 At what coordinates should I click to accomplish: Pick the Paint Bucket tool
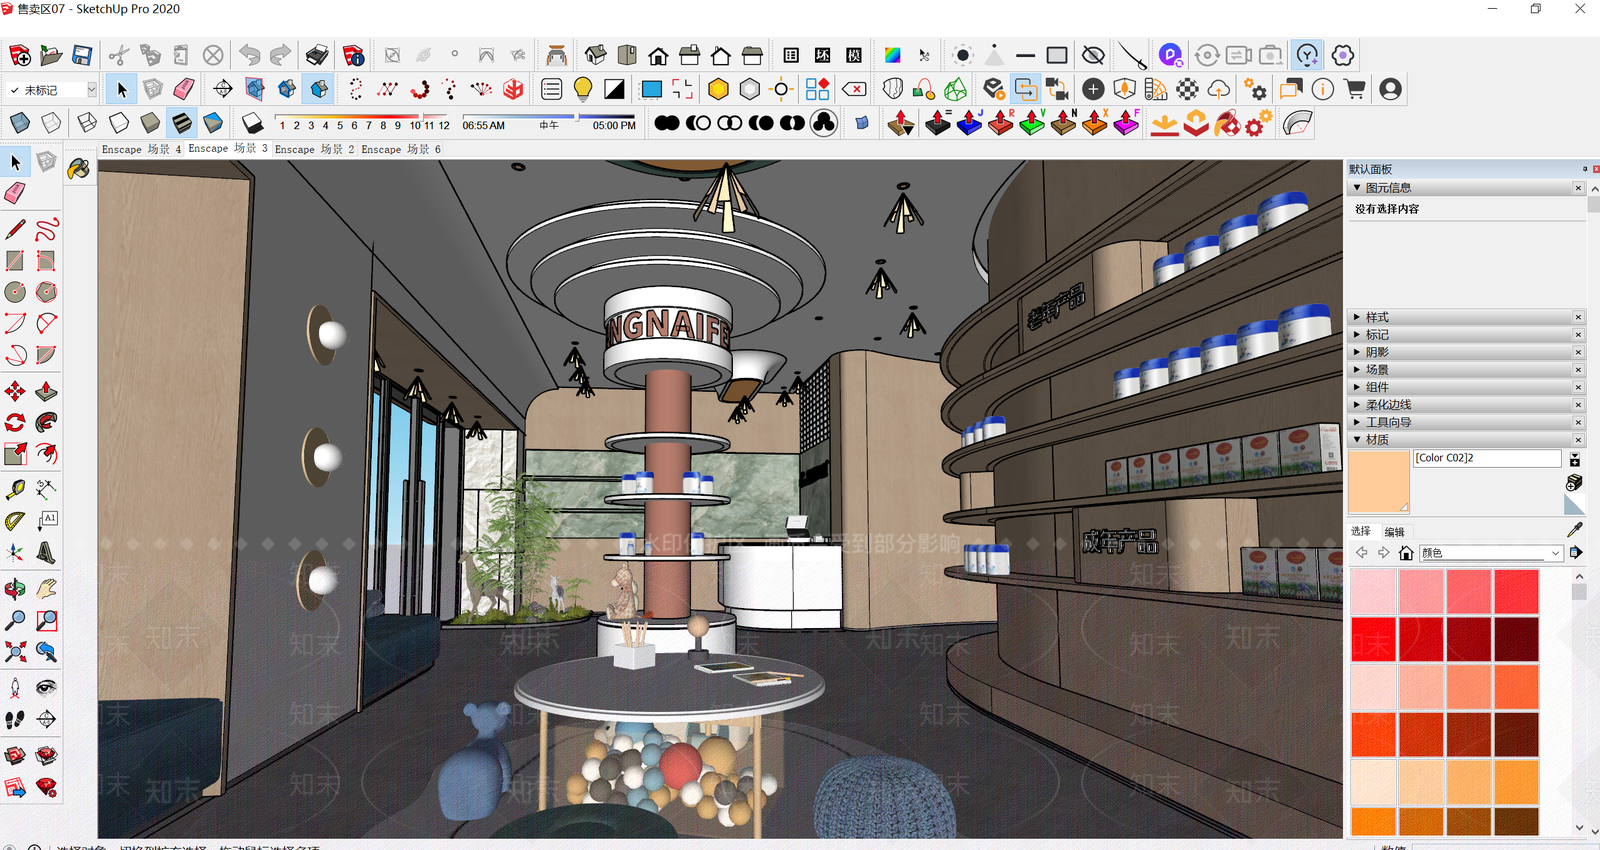(x=78, y=169)
